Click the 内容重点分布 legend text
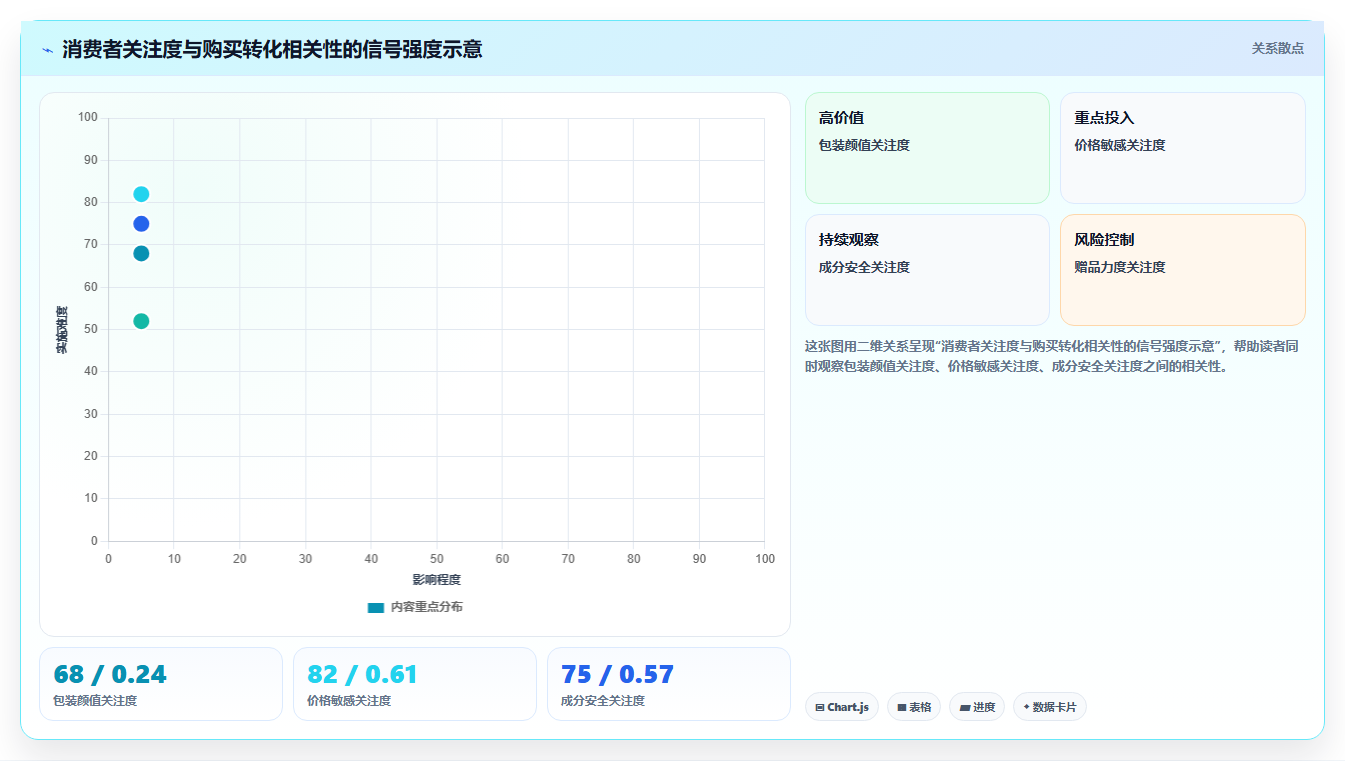Image resolution: width=1345 pixels, height=761 pixels. [x=426, y=607]
